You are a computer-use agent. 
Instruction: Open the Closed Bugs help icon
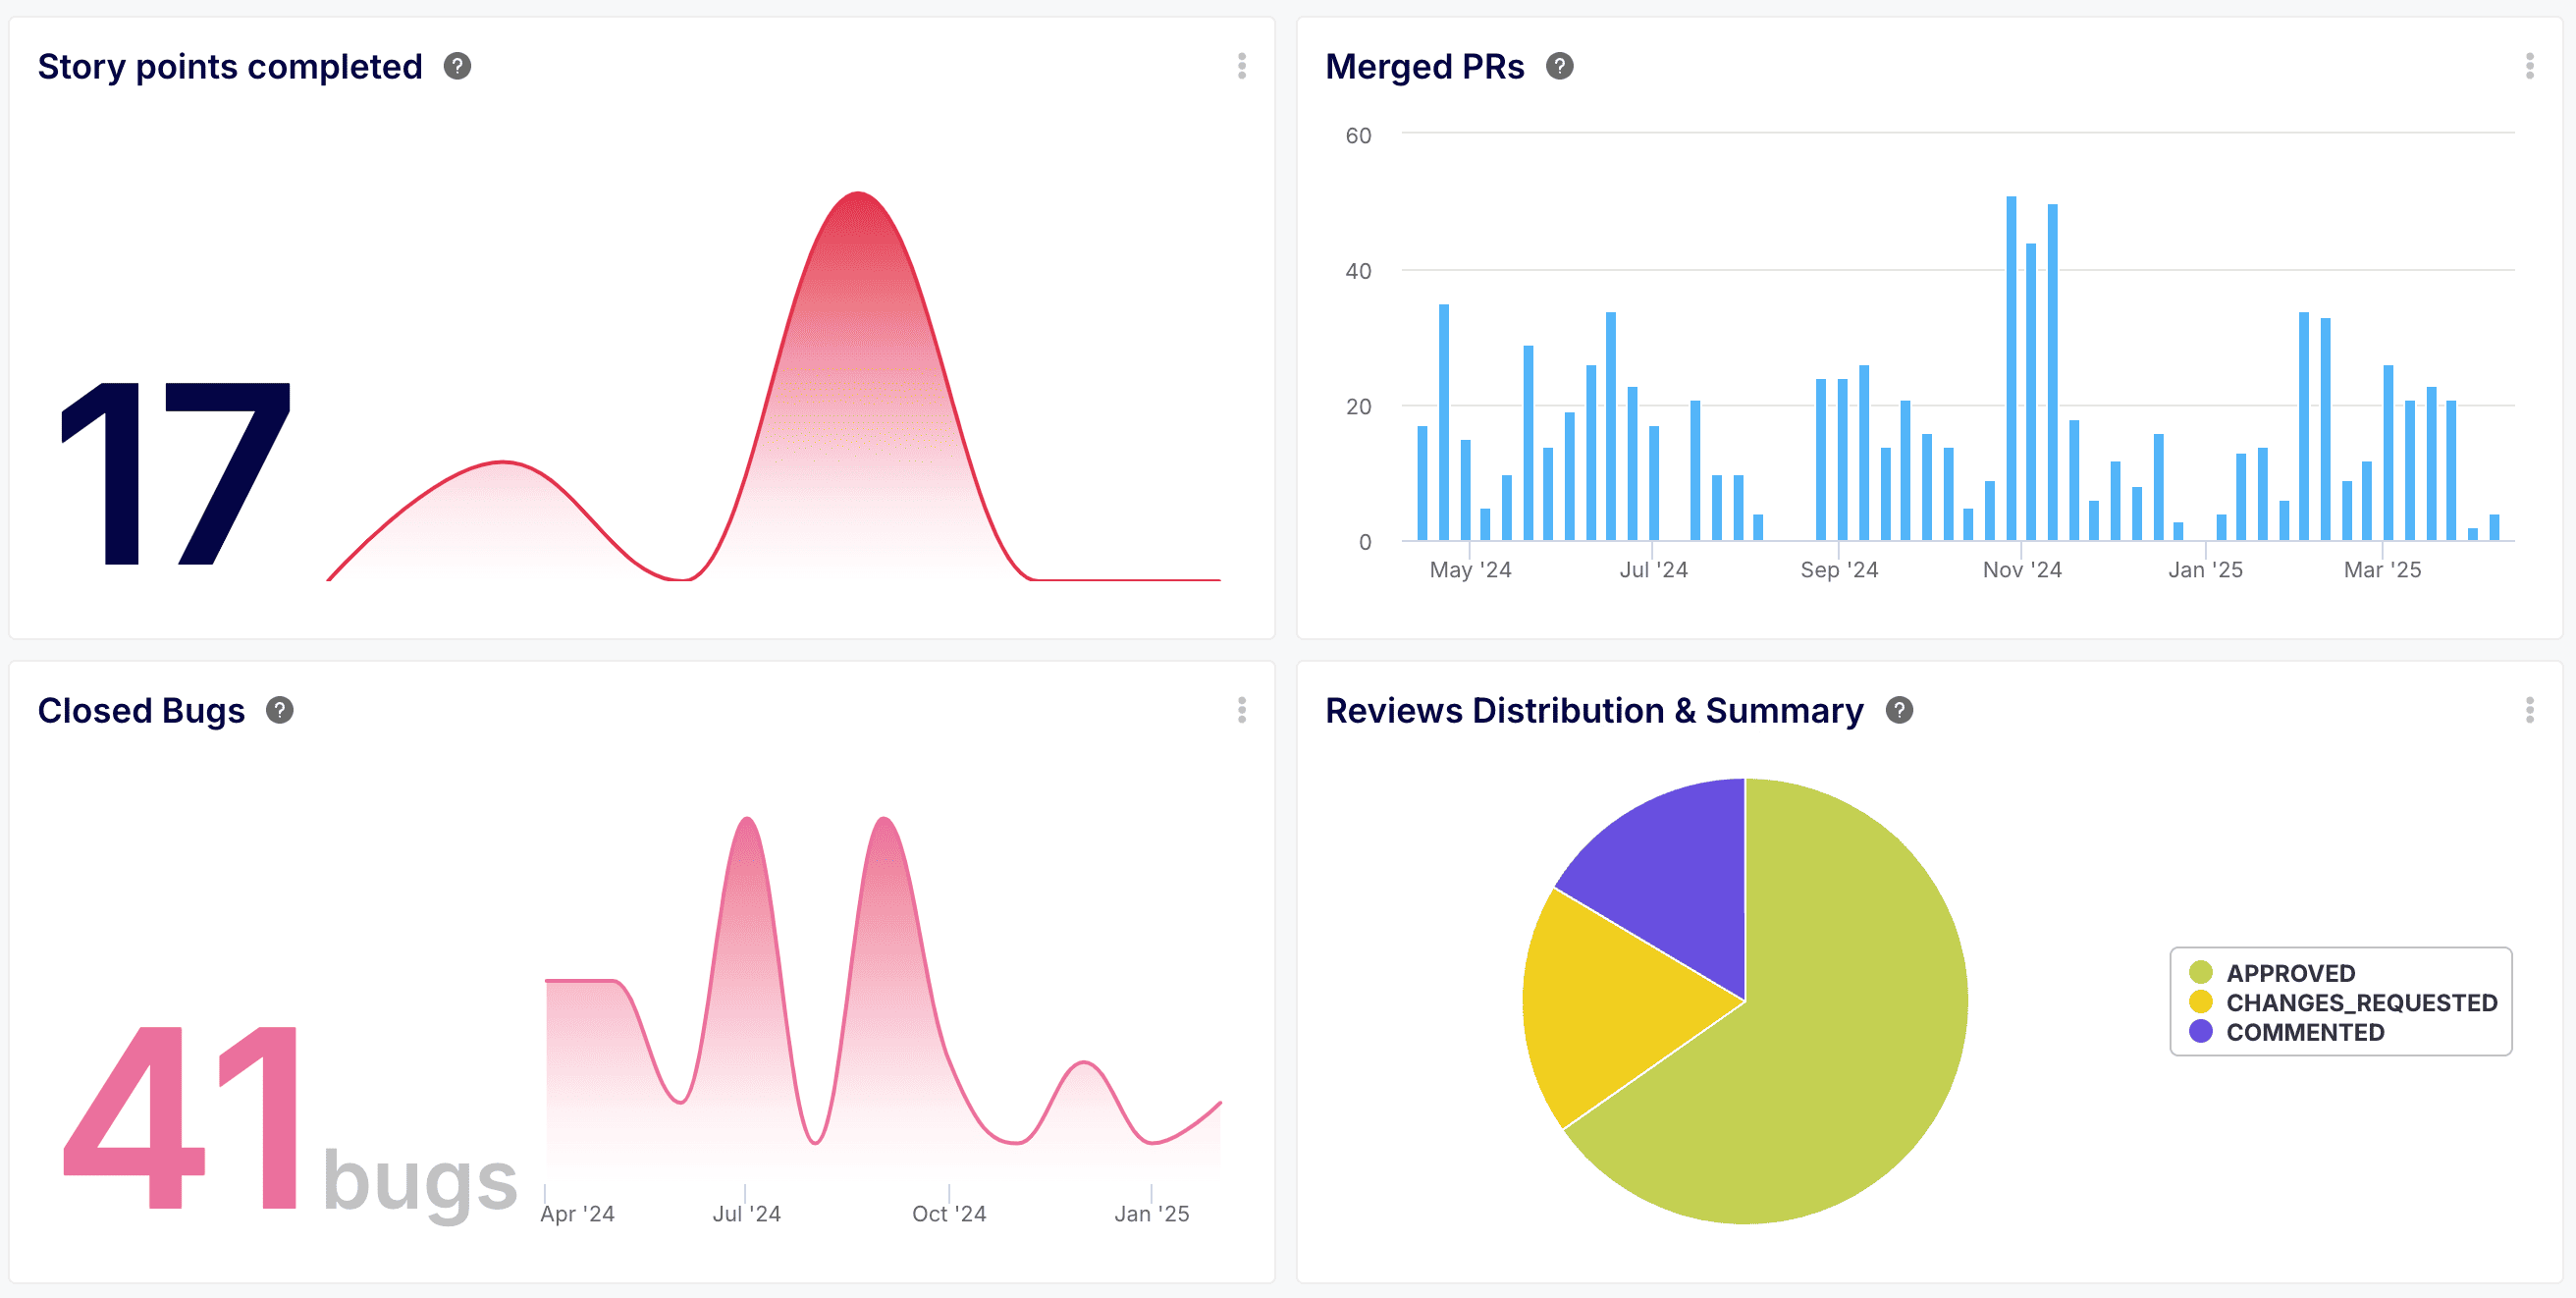coord(280,711)
